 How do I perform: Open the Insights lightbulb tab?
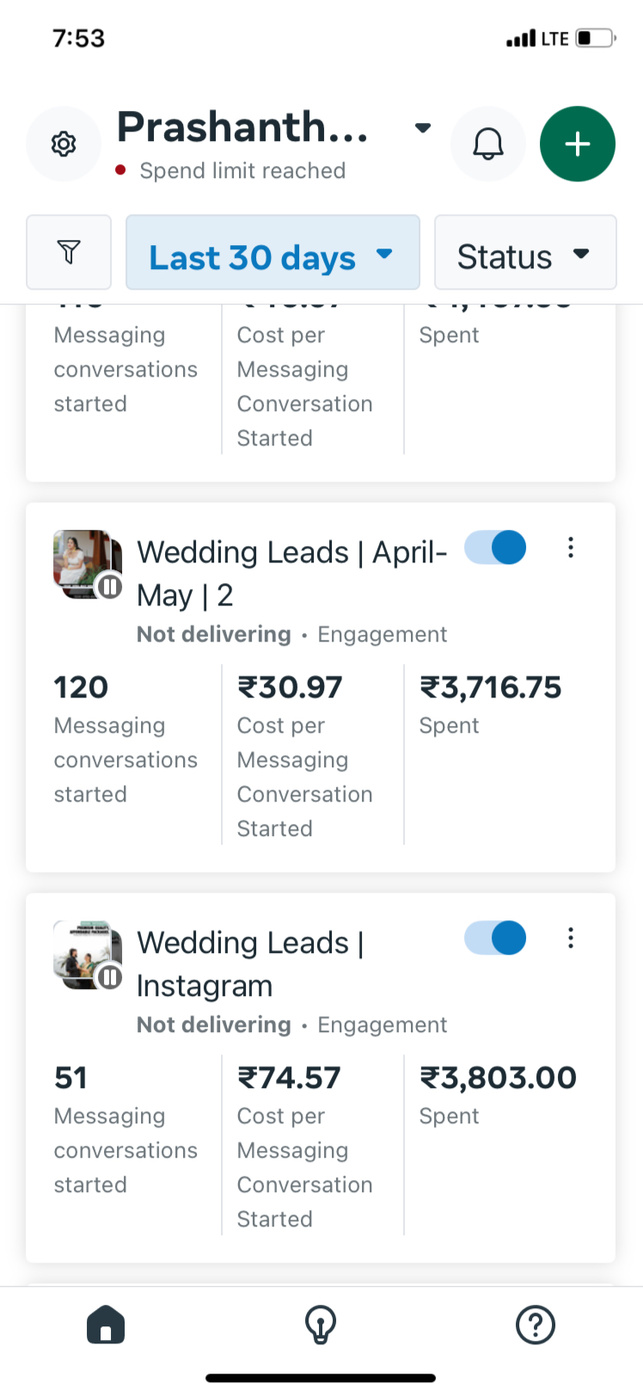(320, 1325)
